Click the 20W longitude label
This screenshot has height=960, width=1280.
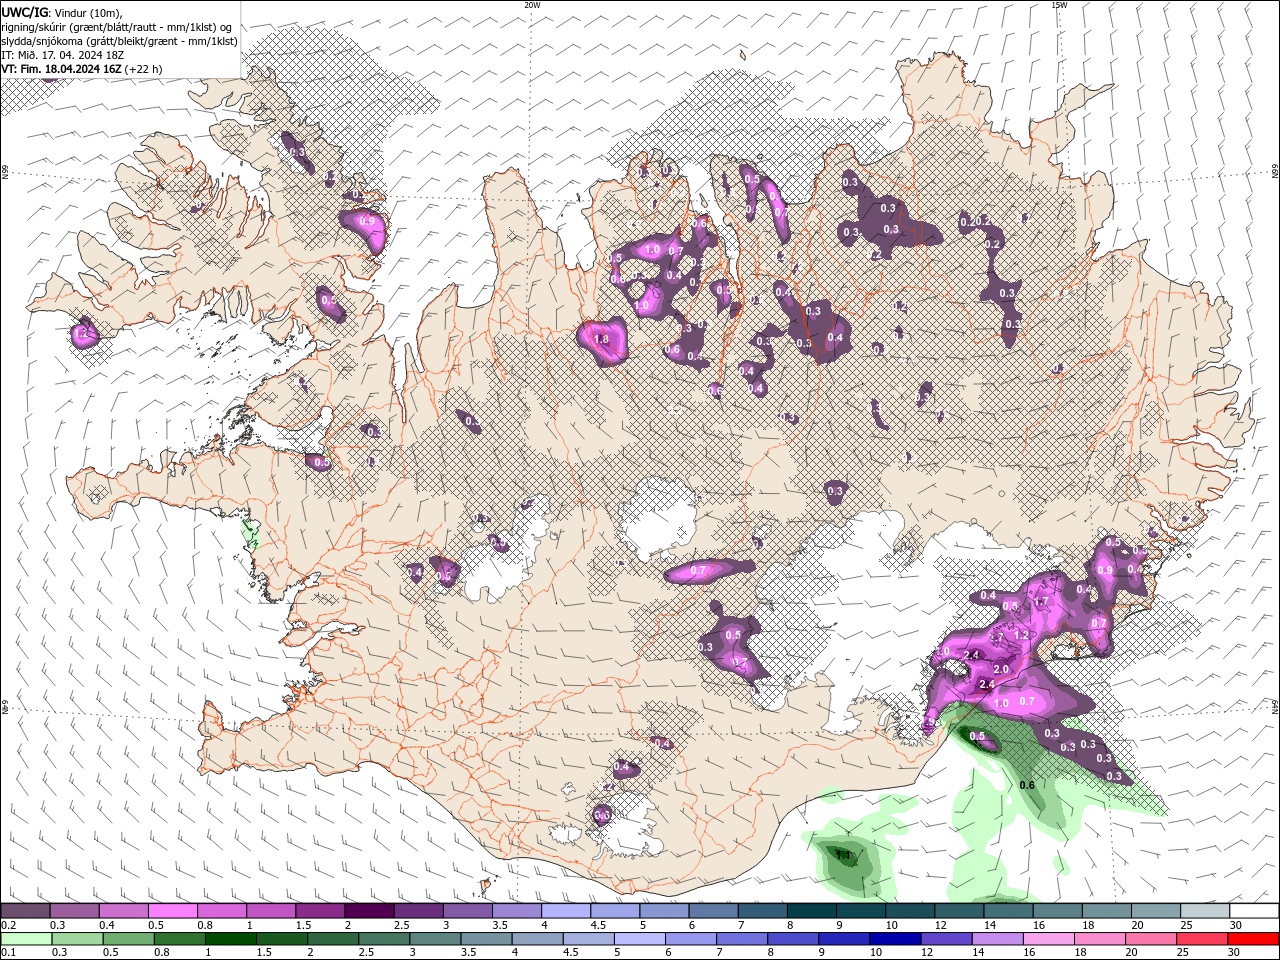(532, 5)
